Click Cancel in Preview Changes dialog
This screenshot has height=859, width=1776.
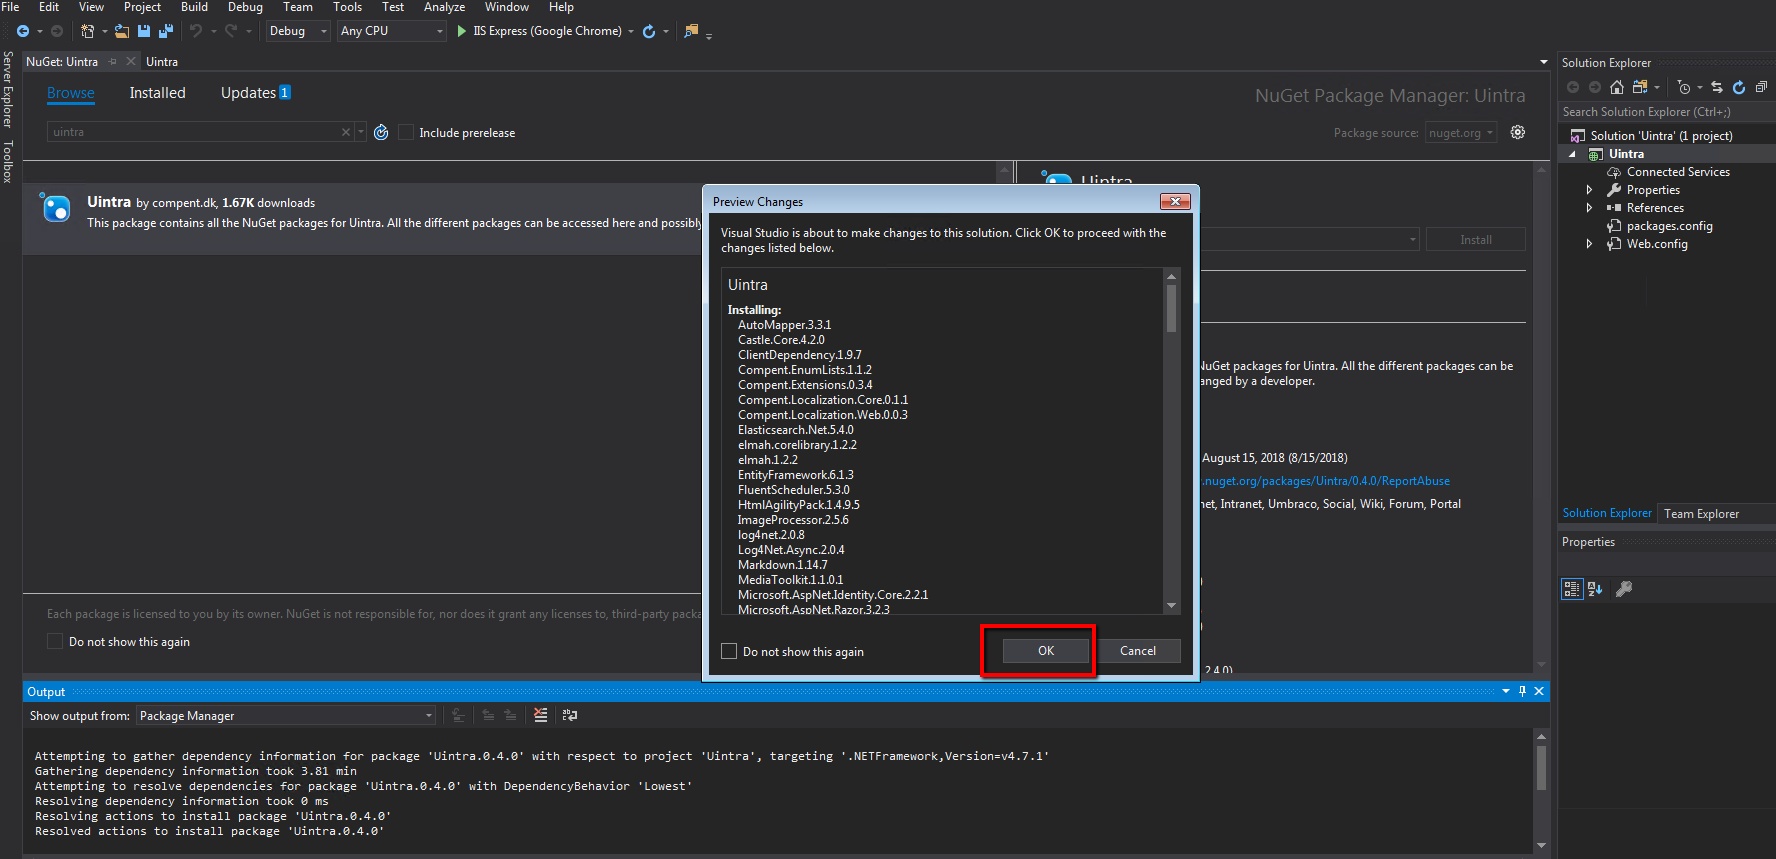coord(1138,651)
